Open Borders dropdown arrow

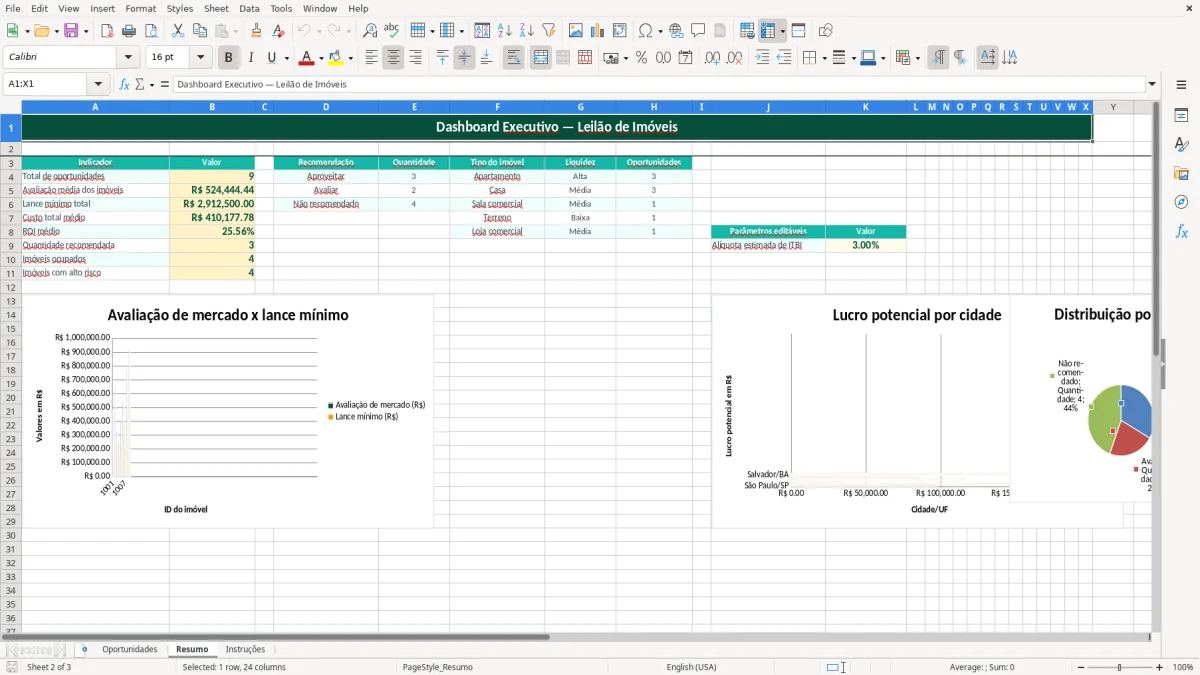[x=823, y=58]
